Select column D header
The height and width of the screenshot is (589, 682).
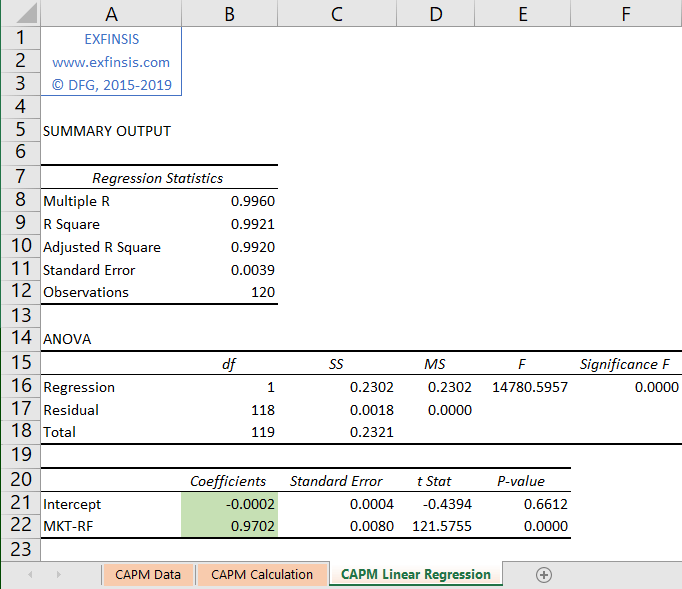point(435,13)
